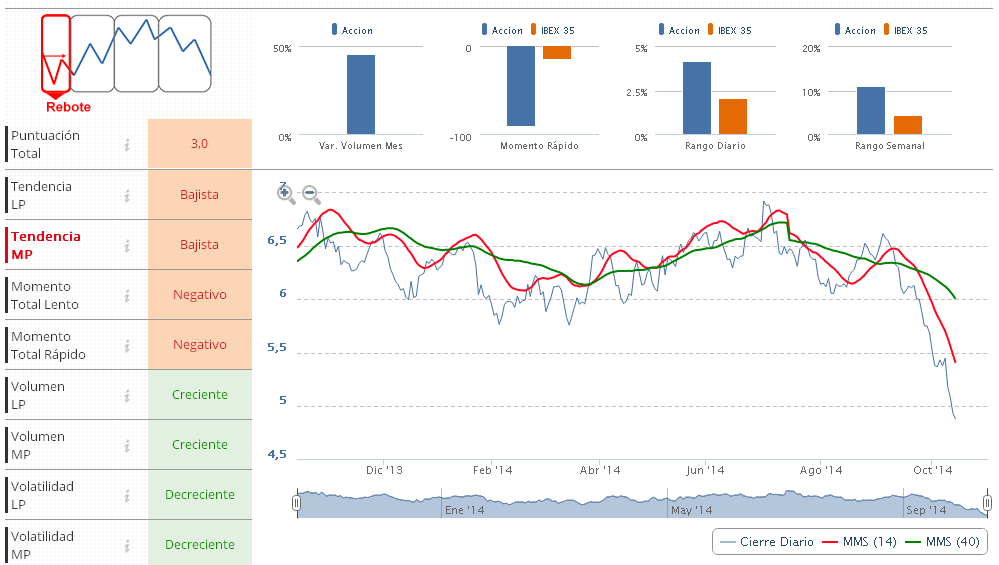This screenshot has width=999, height=565.
Task: Click the zoom out magnifier on chart
Action: 310,194
